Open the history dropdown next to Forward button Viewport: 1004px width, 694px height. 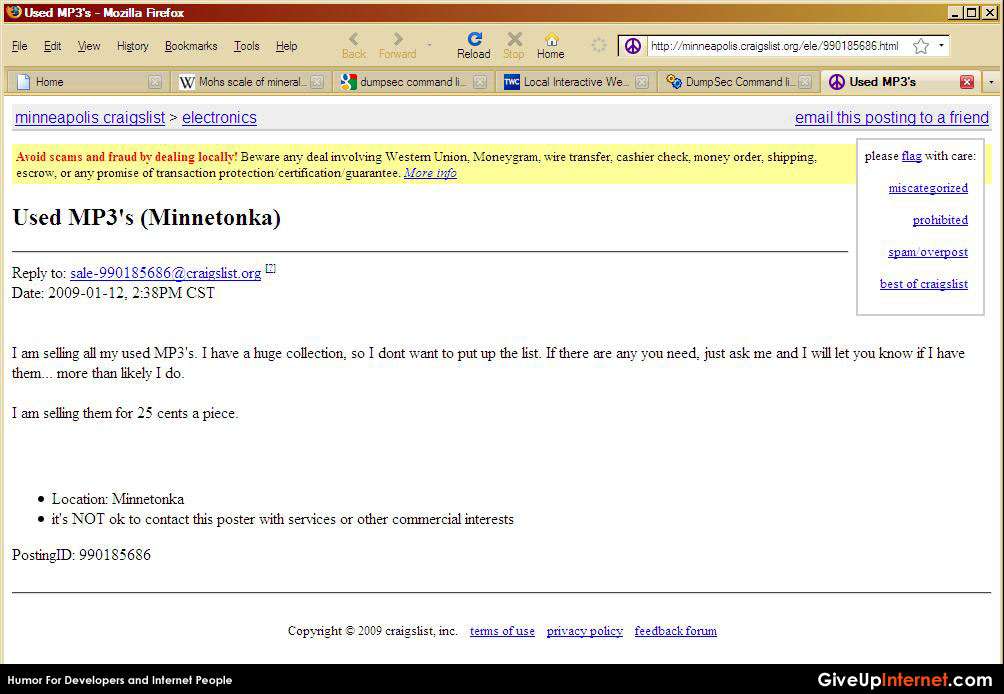[430, 45]
